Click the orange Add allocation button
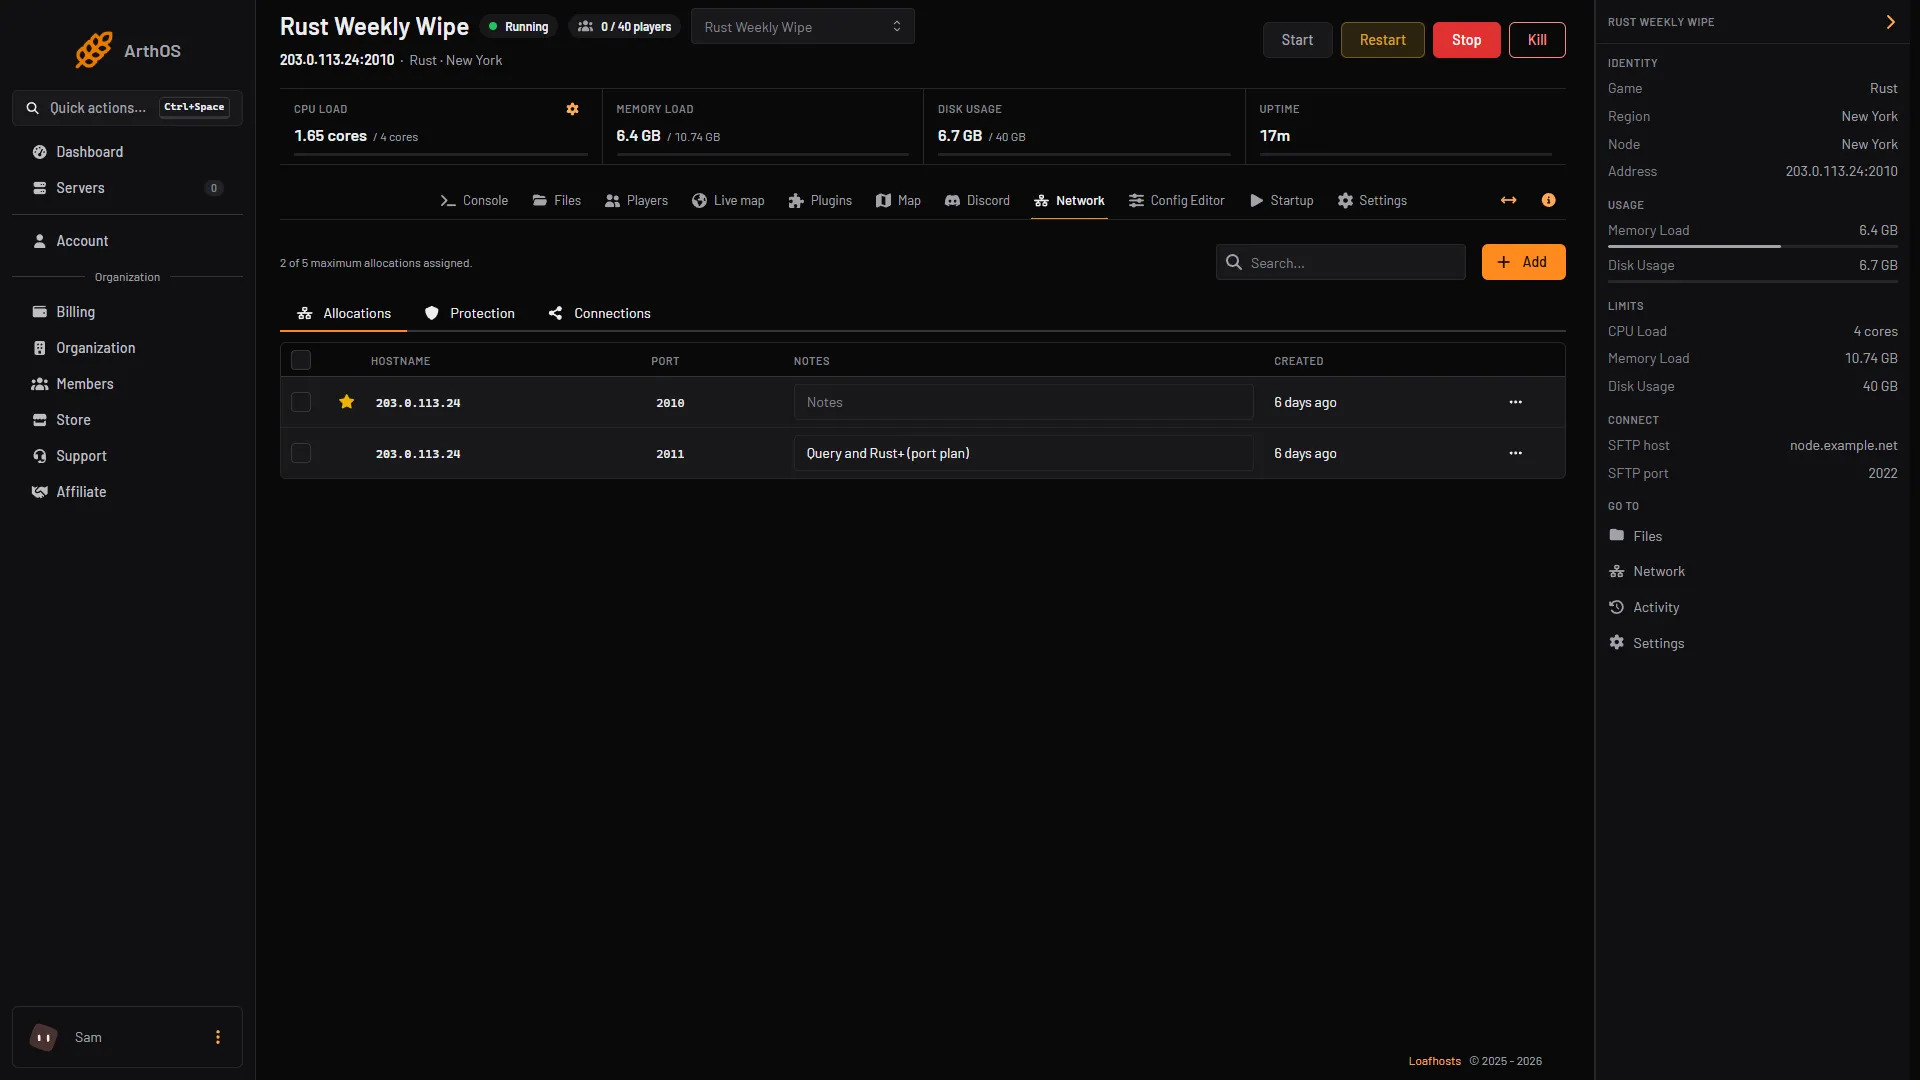The width and height of the screenshot is (1920, 1080). [x=1523, y=262]
